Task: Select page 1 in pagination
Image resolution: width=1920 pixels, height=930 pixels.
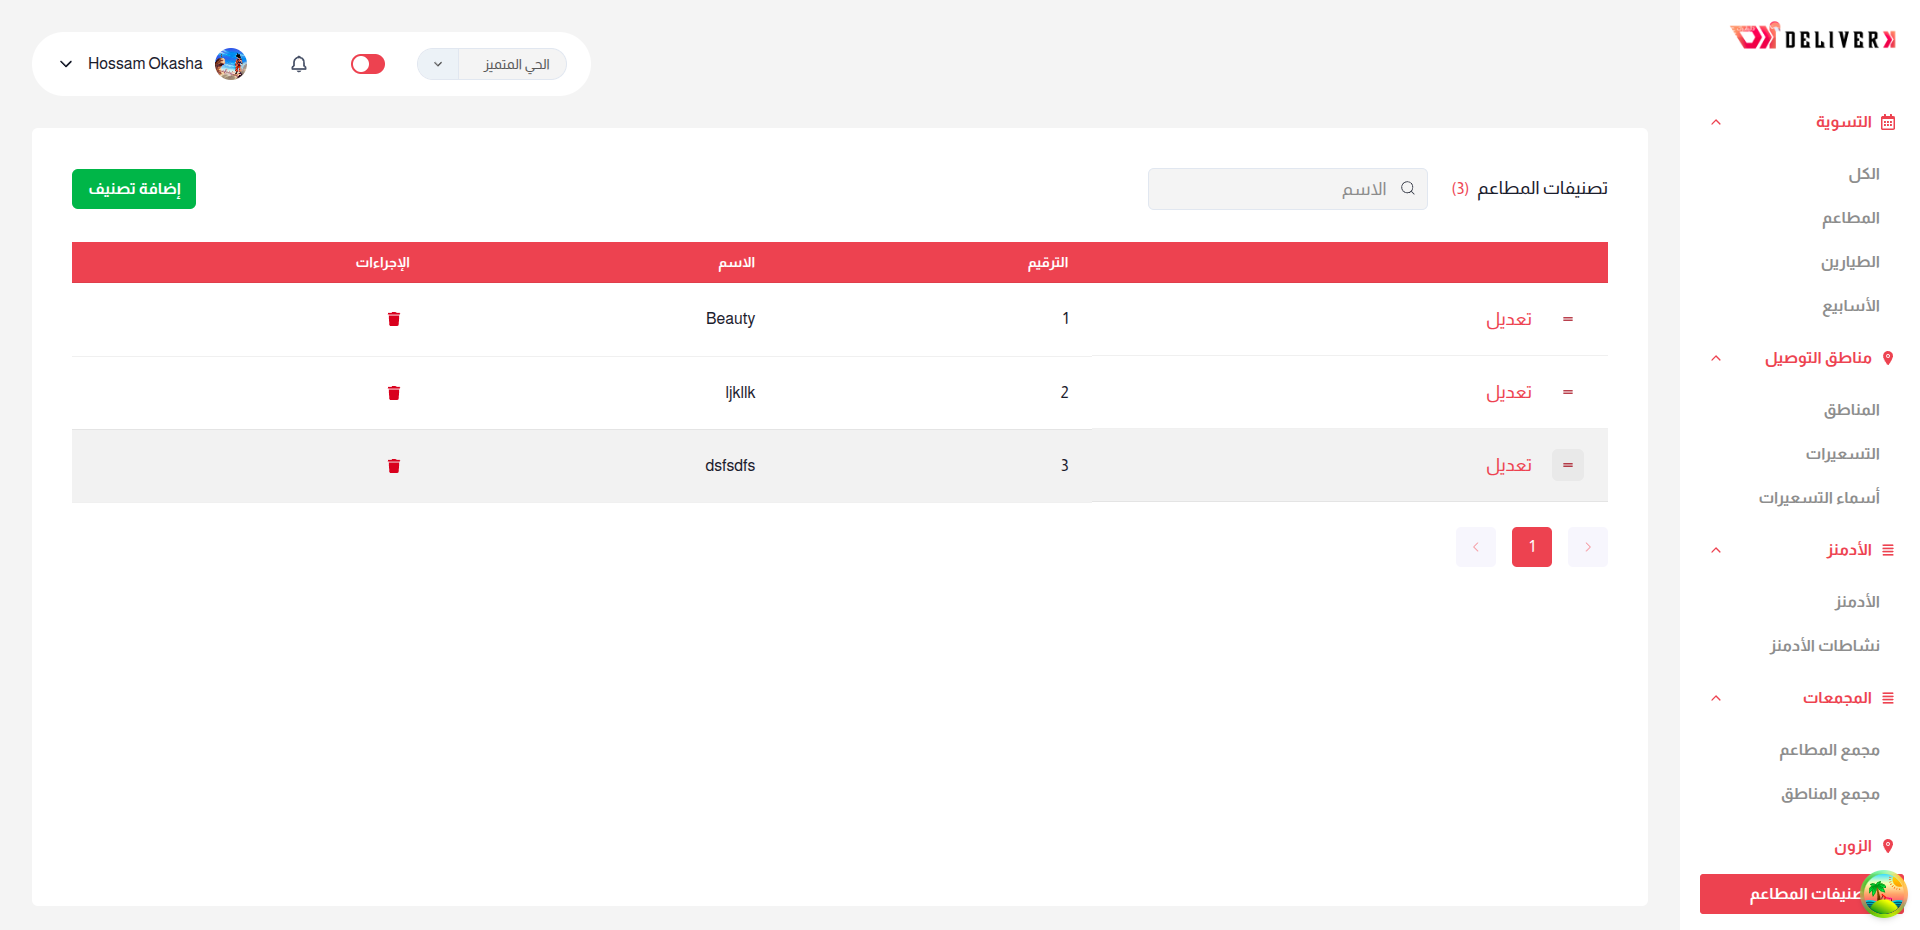Action: tap(1531, 547)
